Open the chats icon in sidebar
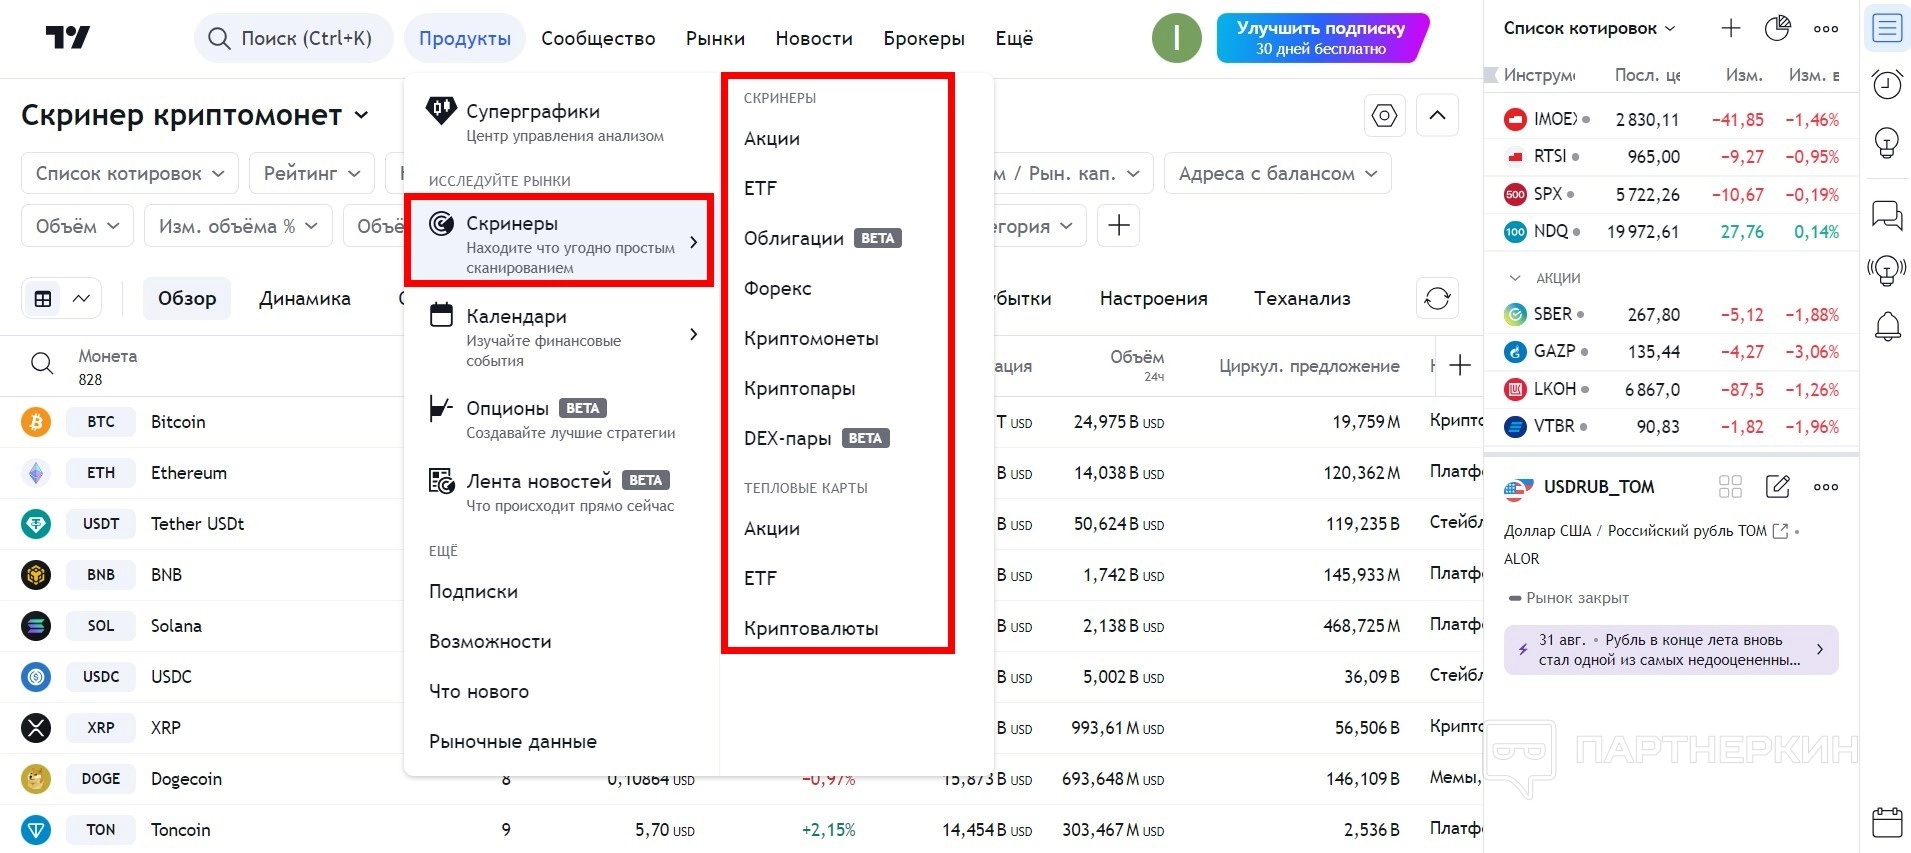 (x=1887, y=215)
